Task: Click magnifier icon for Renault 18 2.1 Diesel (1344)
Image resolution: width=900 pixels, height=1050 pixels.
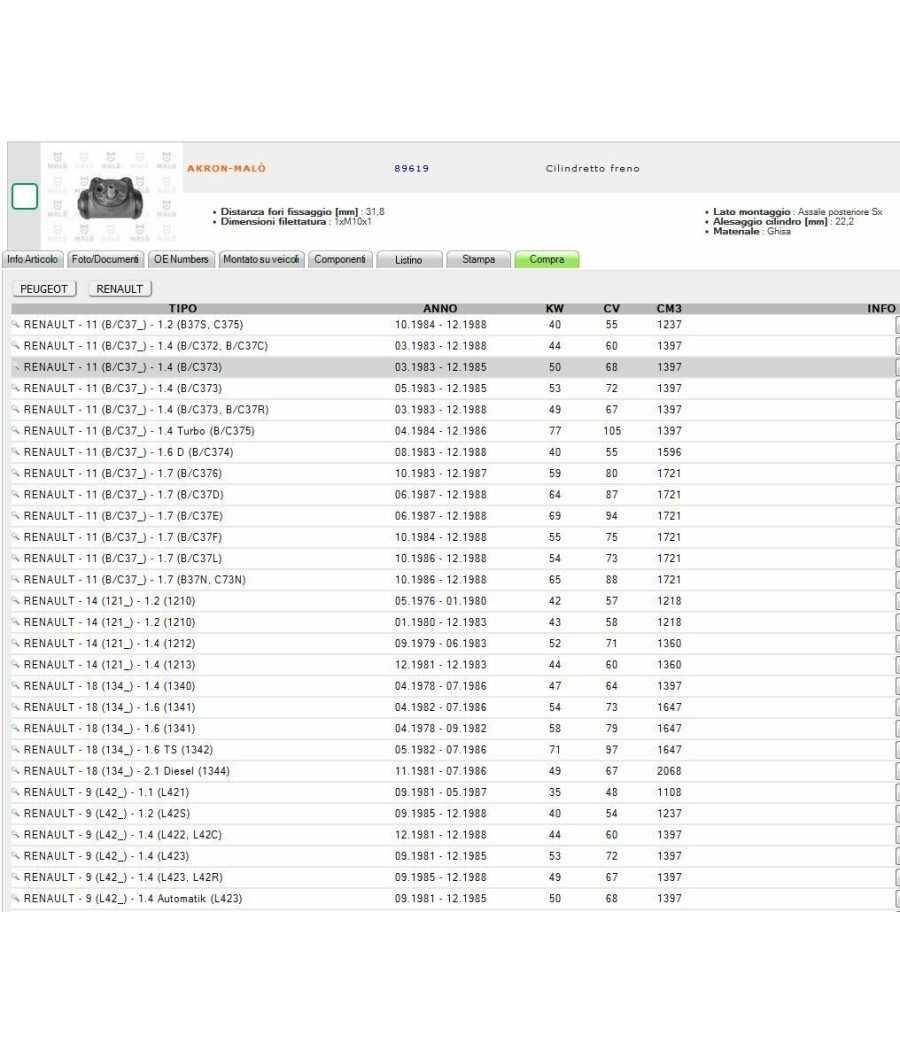Action: tap(15, 771)
